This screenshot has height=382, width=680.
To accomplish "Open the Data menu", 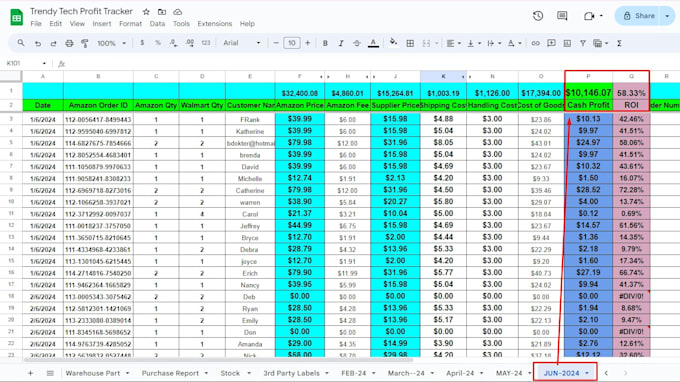I will (x=157, y=24).
